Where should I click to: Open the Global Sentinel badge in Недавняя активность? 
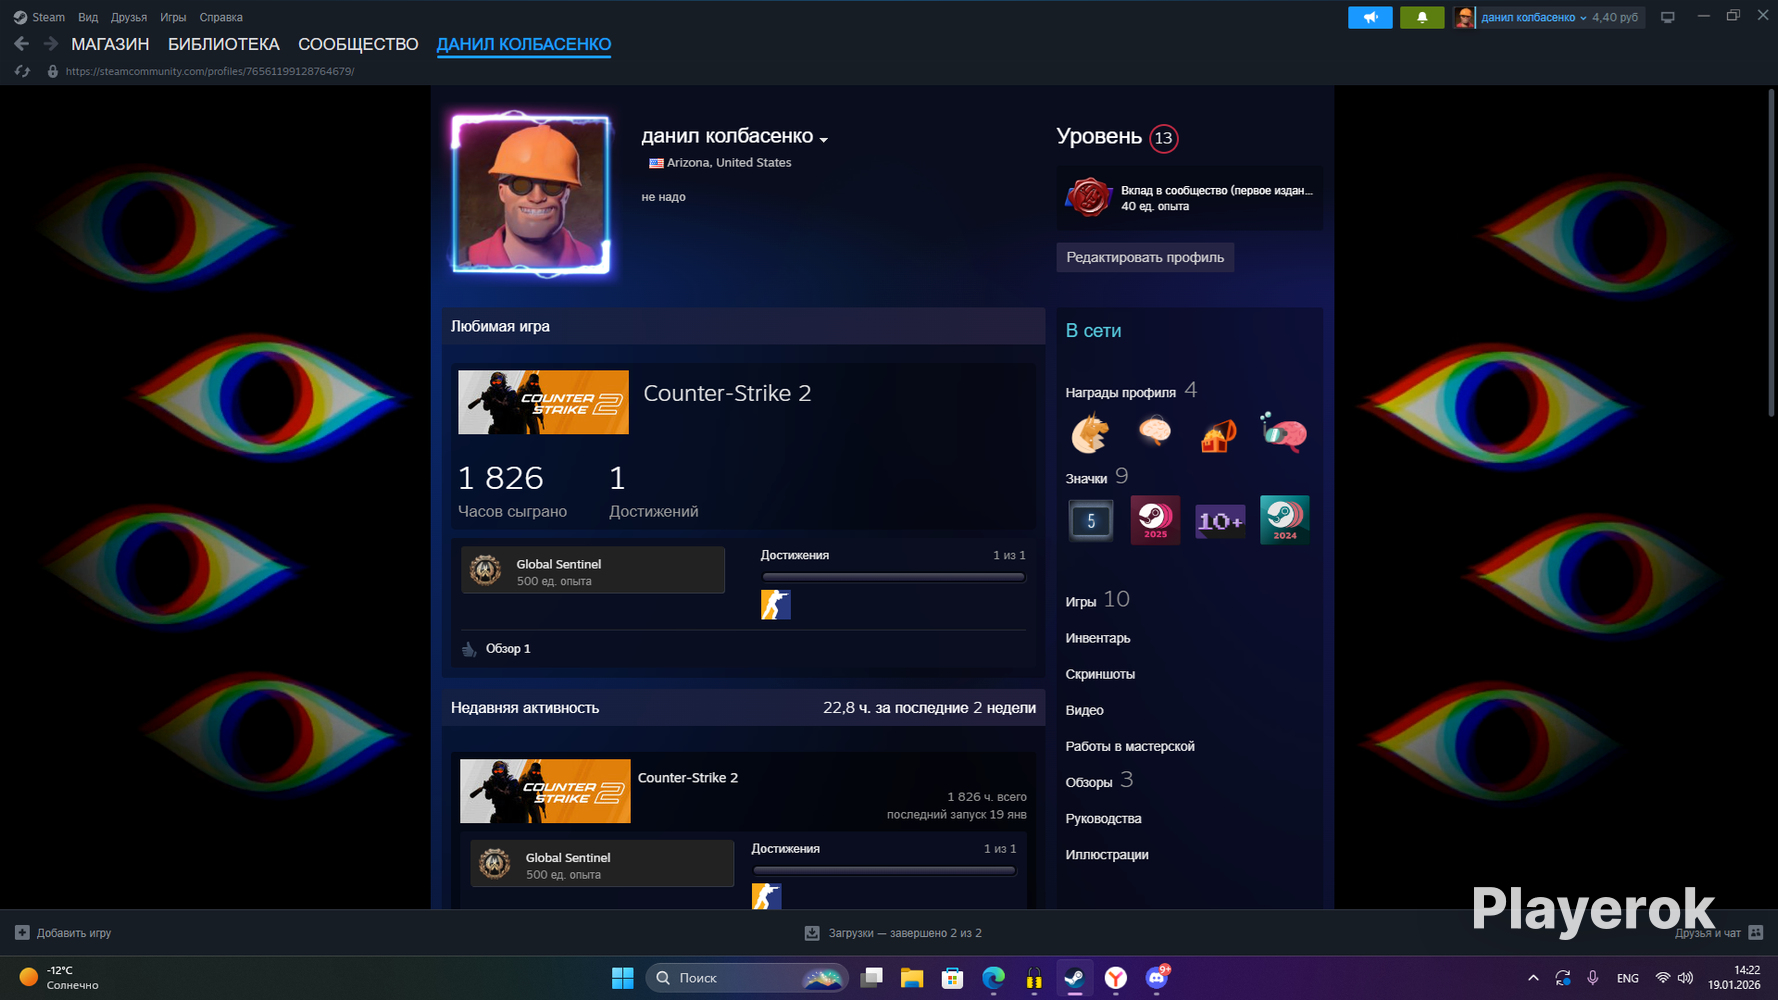(602, 863)
